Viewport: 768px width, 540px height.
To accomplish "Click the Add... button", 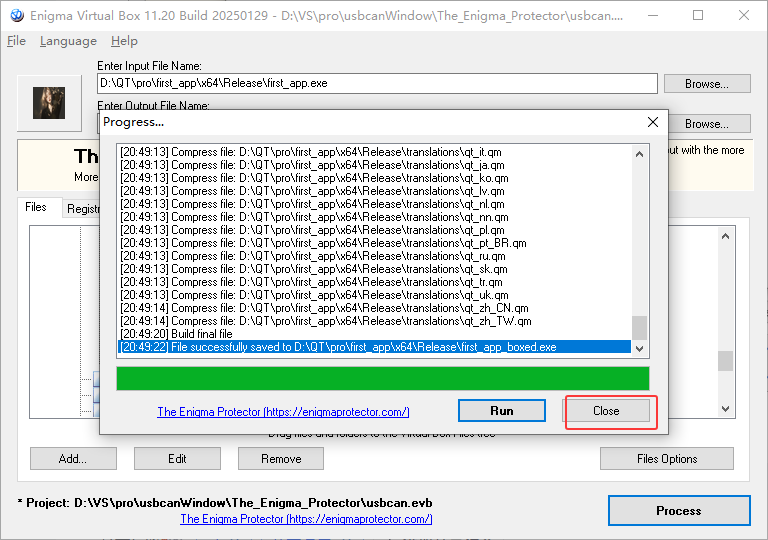I will [73, 459].
